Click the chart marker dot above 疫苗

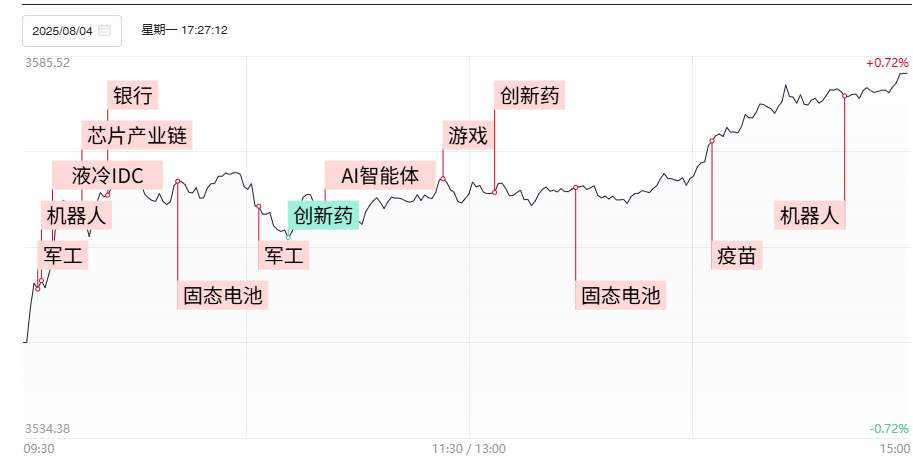[712, 141]
